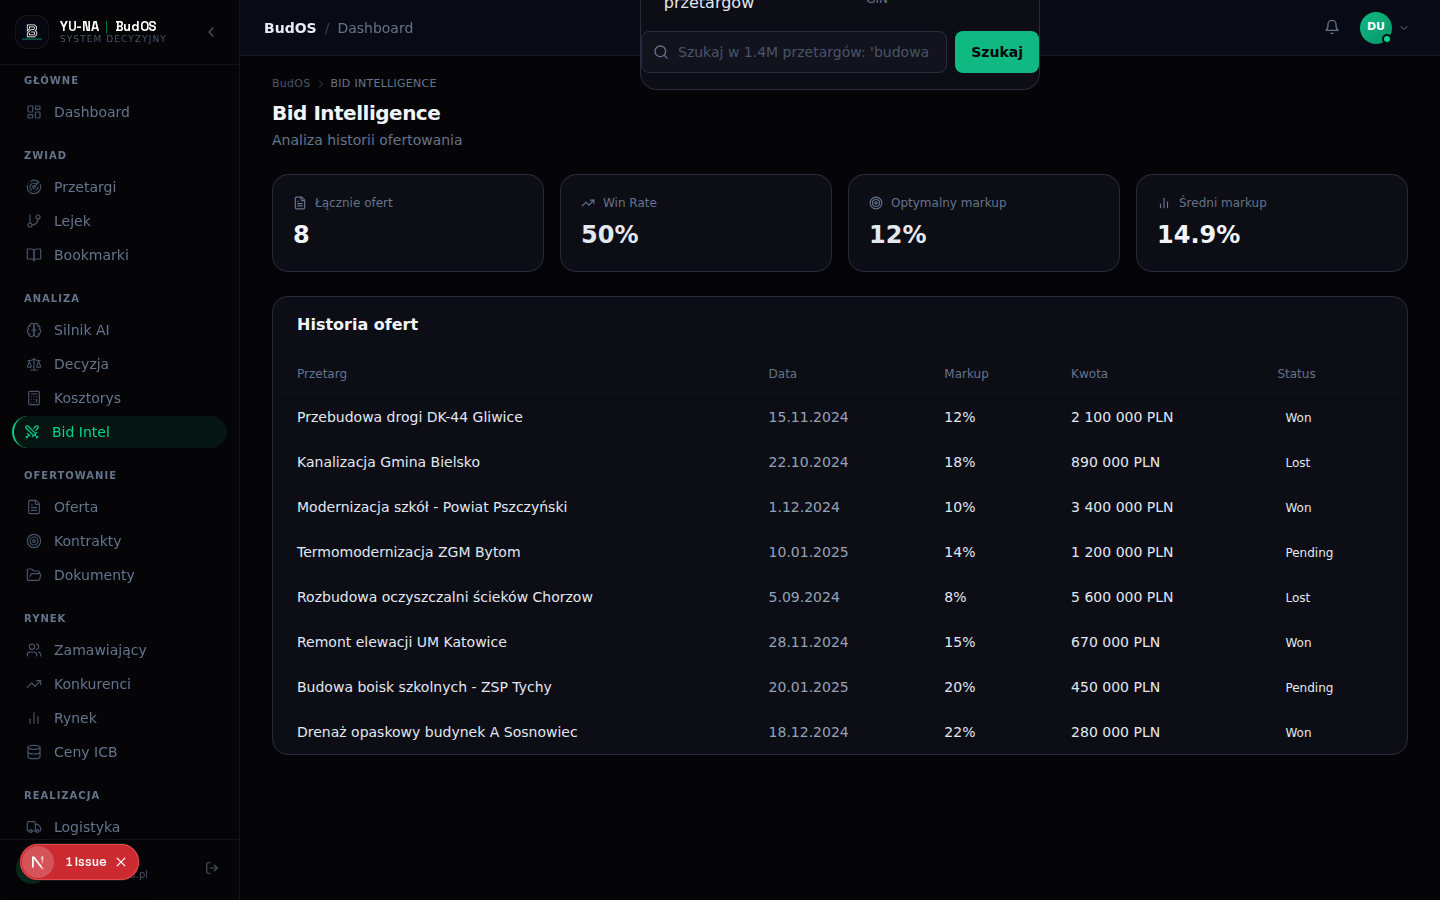Open the Kontrakty badge icon
This screenshot has width=1440, height=900.
34,541
